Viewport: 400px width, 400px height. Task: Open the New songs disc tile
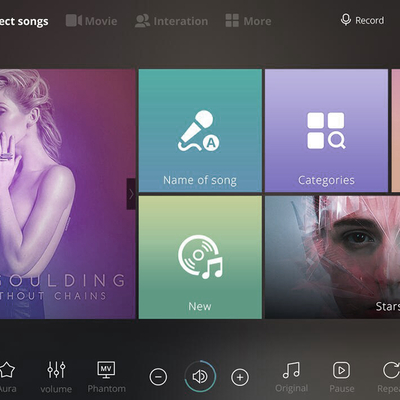click(x=200, y=257)
